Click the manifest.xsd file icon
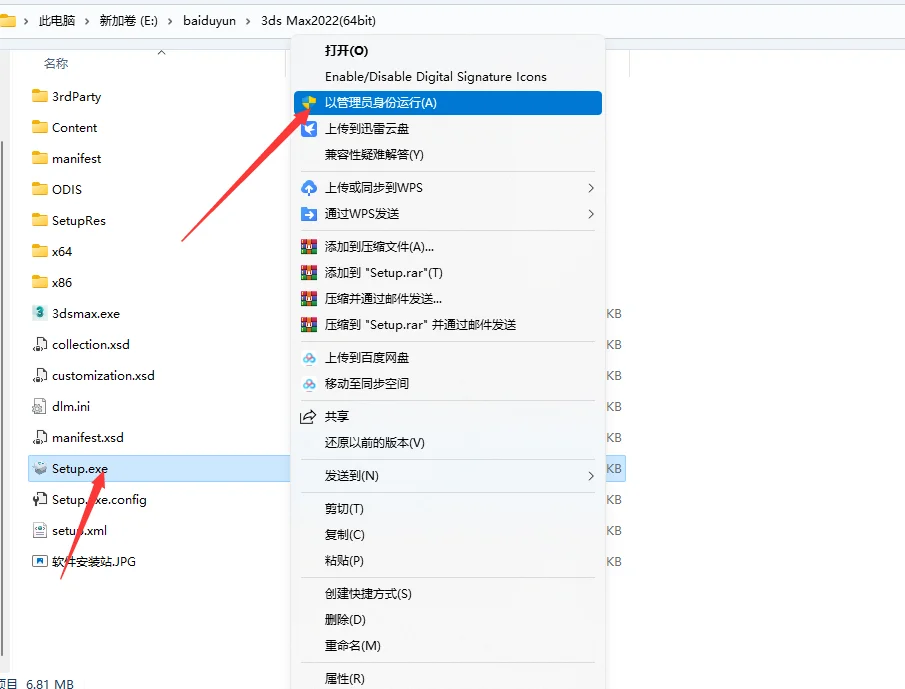The height and width of the screenshot is (689, 905). [39, 437]
